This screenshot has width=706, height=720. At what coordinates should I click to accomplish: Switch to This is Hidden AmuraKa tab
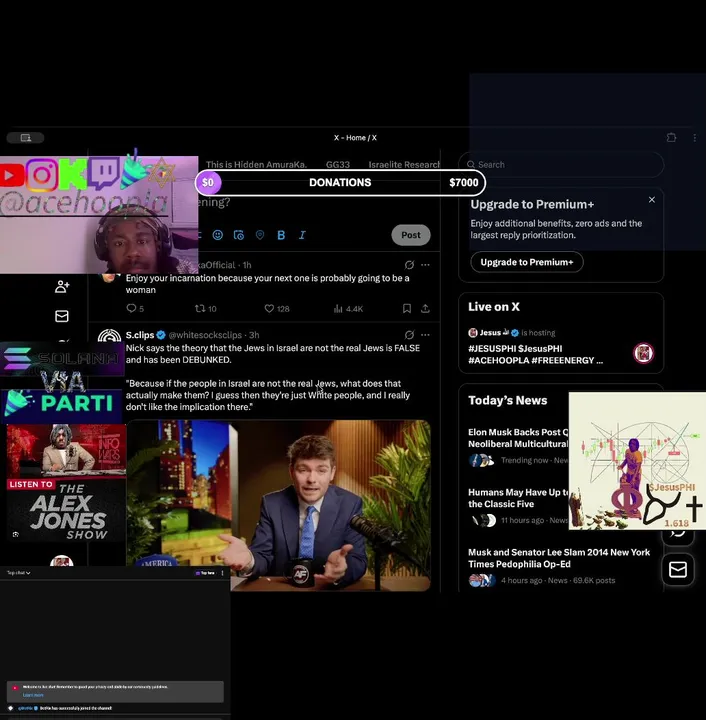click(256, 164)
